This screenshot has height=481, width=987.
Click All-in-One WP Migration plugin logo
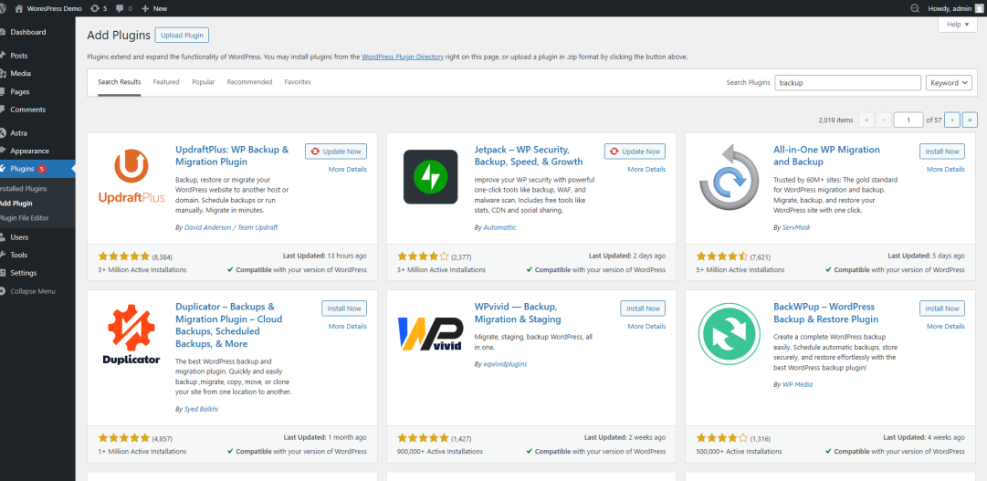click(x=730, y=176)
